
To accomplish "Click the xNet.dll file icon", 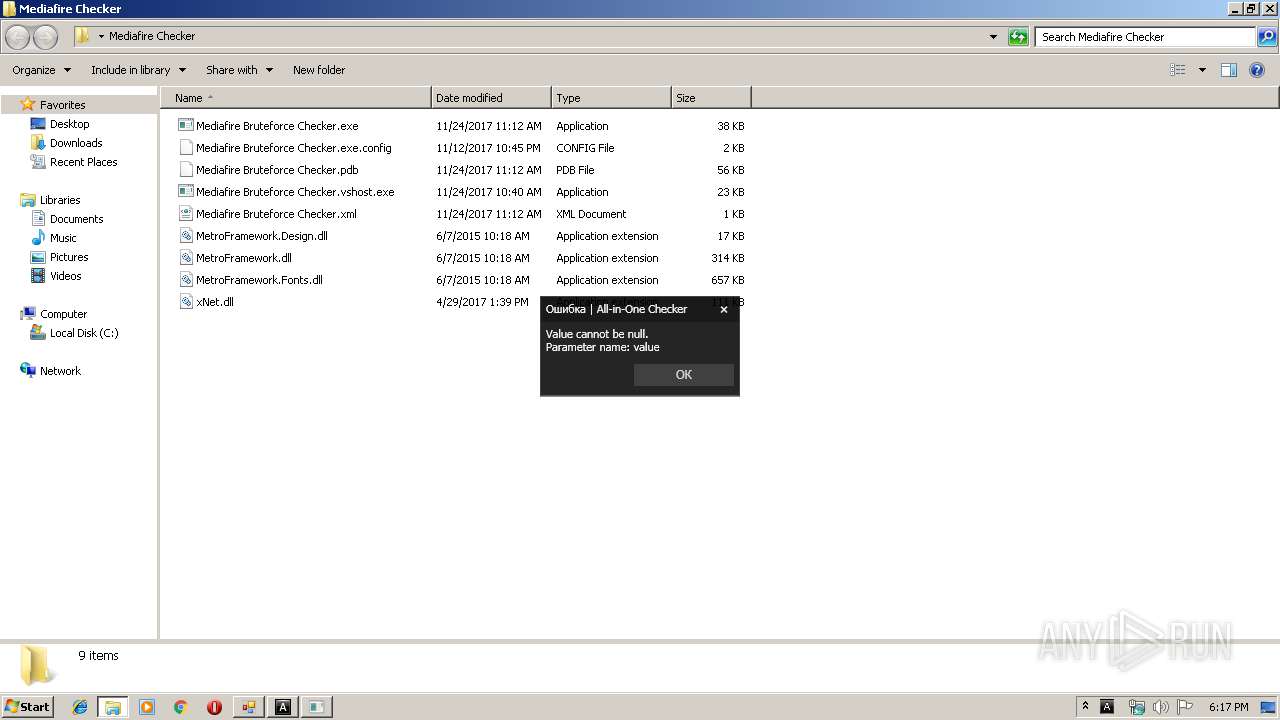I will (185, 302).
